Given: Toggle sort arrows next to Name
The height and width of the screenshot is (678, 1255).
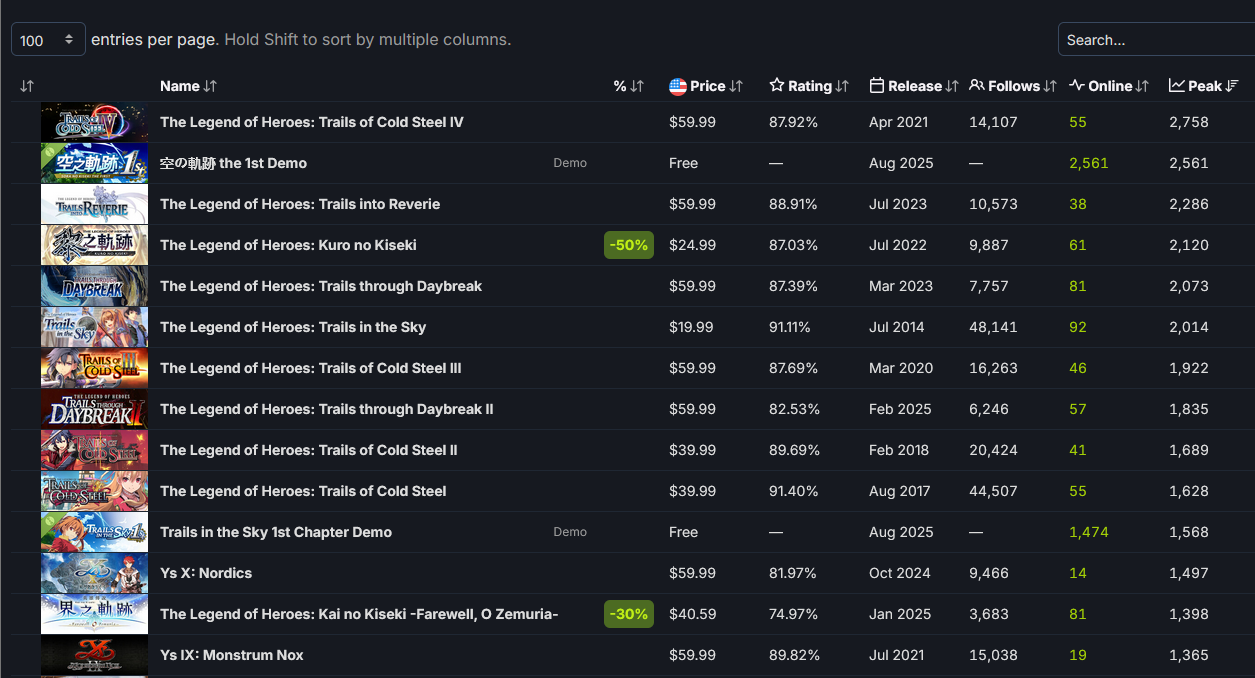Looking at the screenshot, I should (x=210, y=86).
